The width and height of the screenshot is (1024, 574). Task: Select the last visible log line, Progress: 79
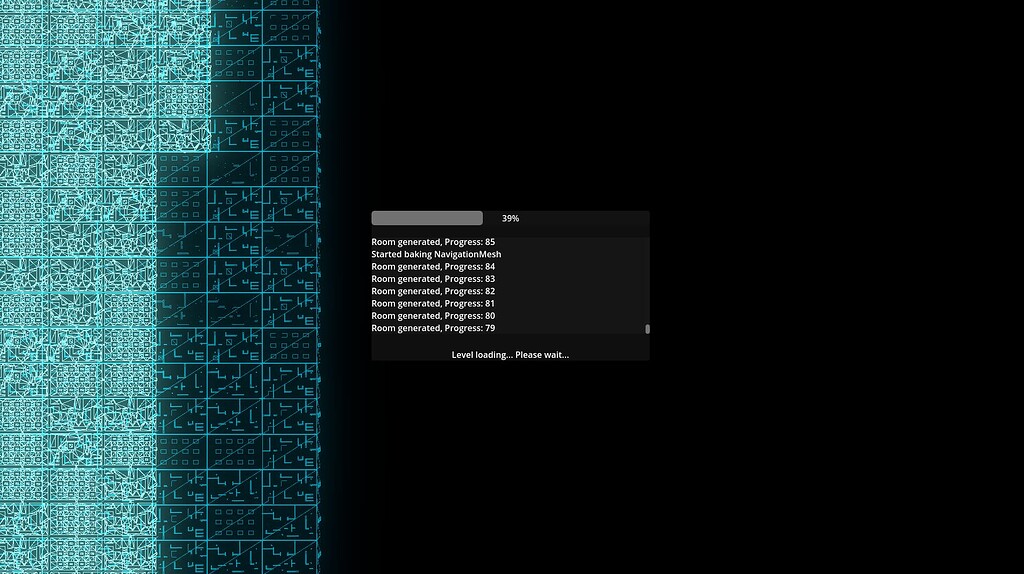tap(433, 328)
